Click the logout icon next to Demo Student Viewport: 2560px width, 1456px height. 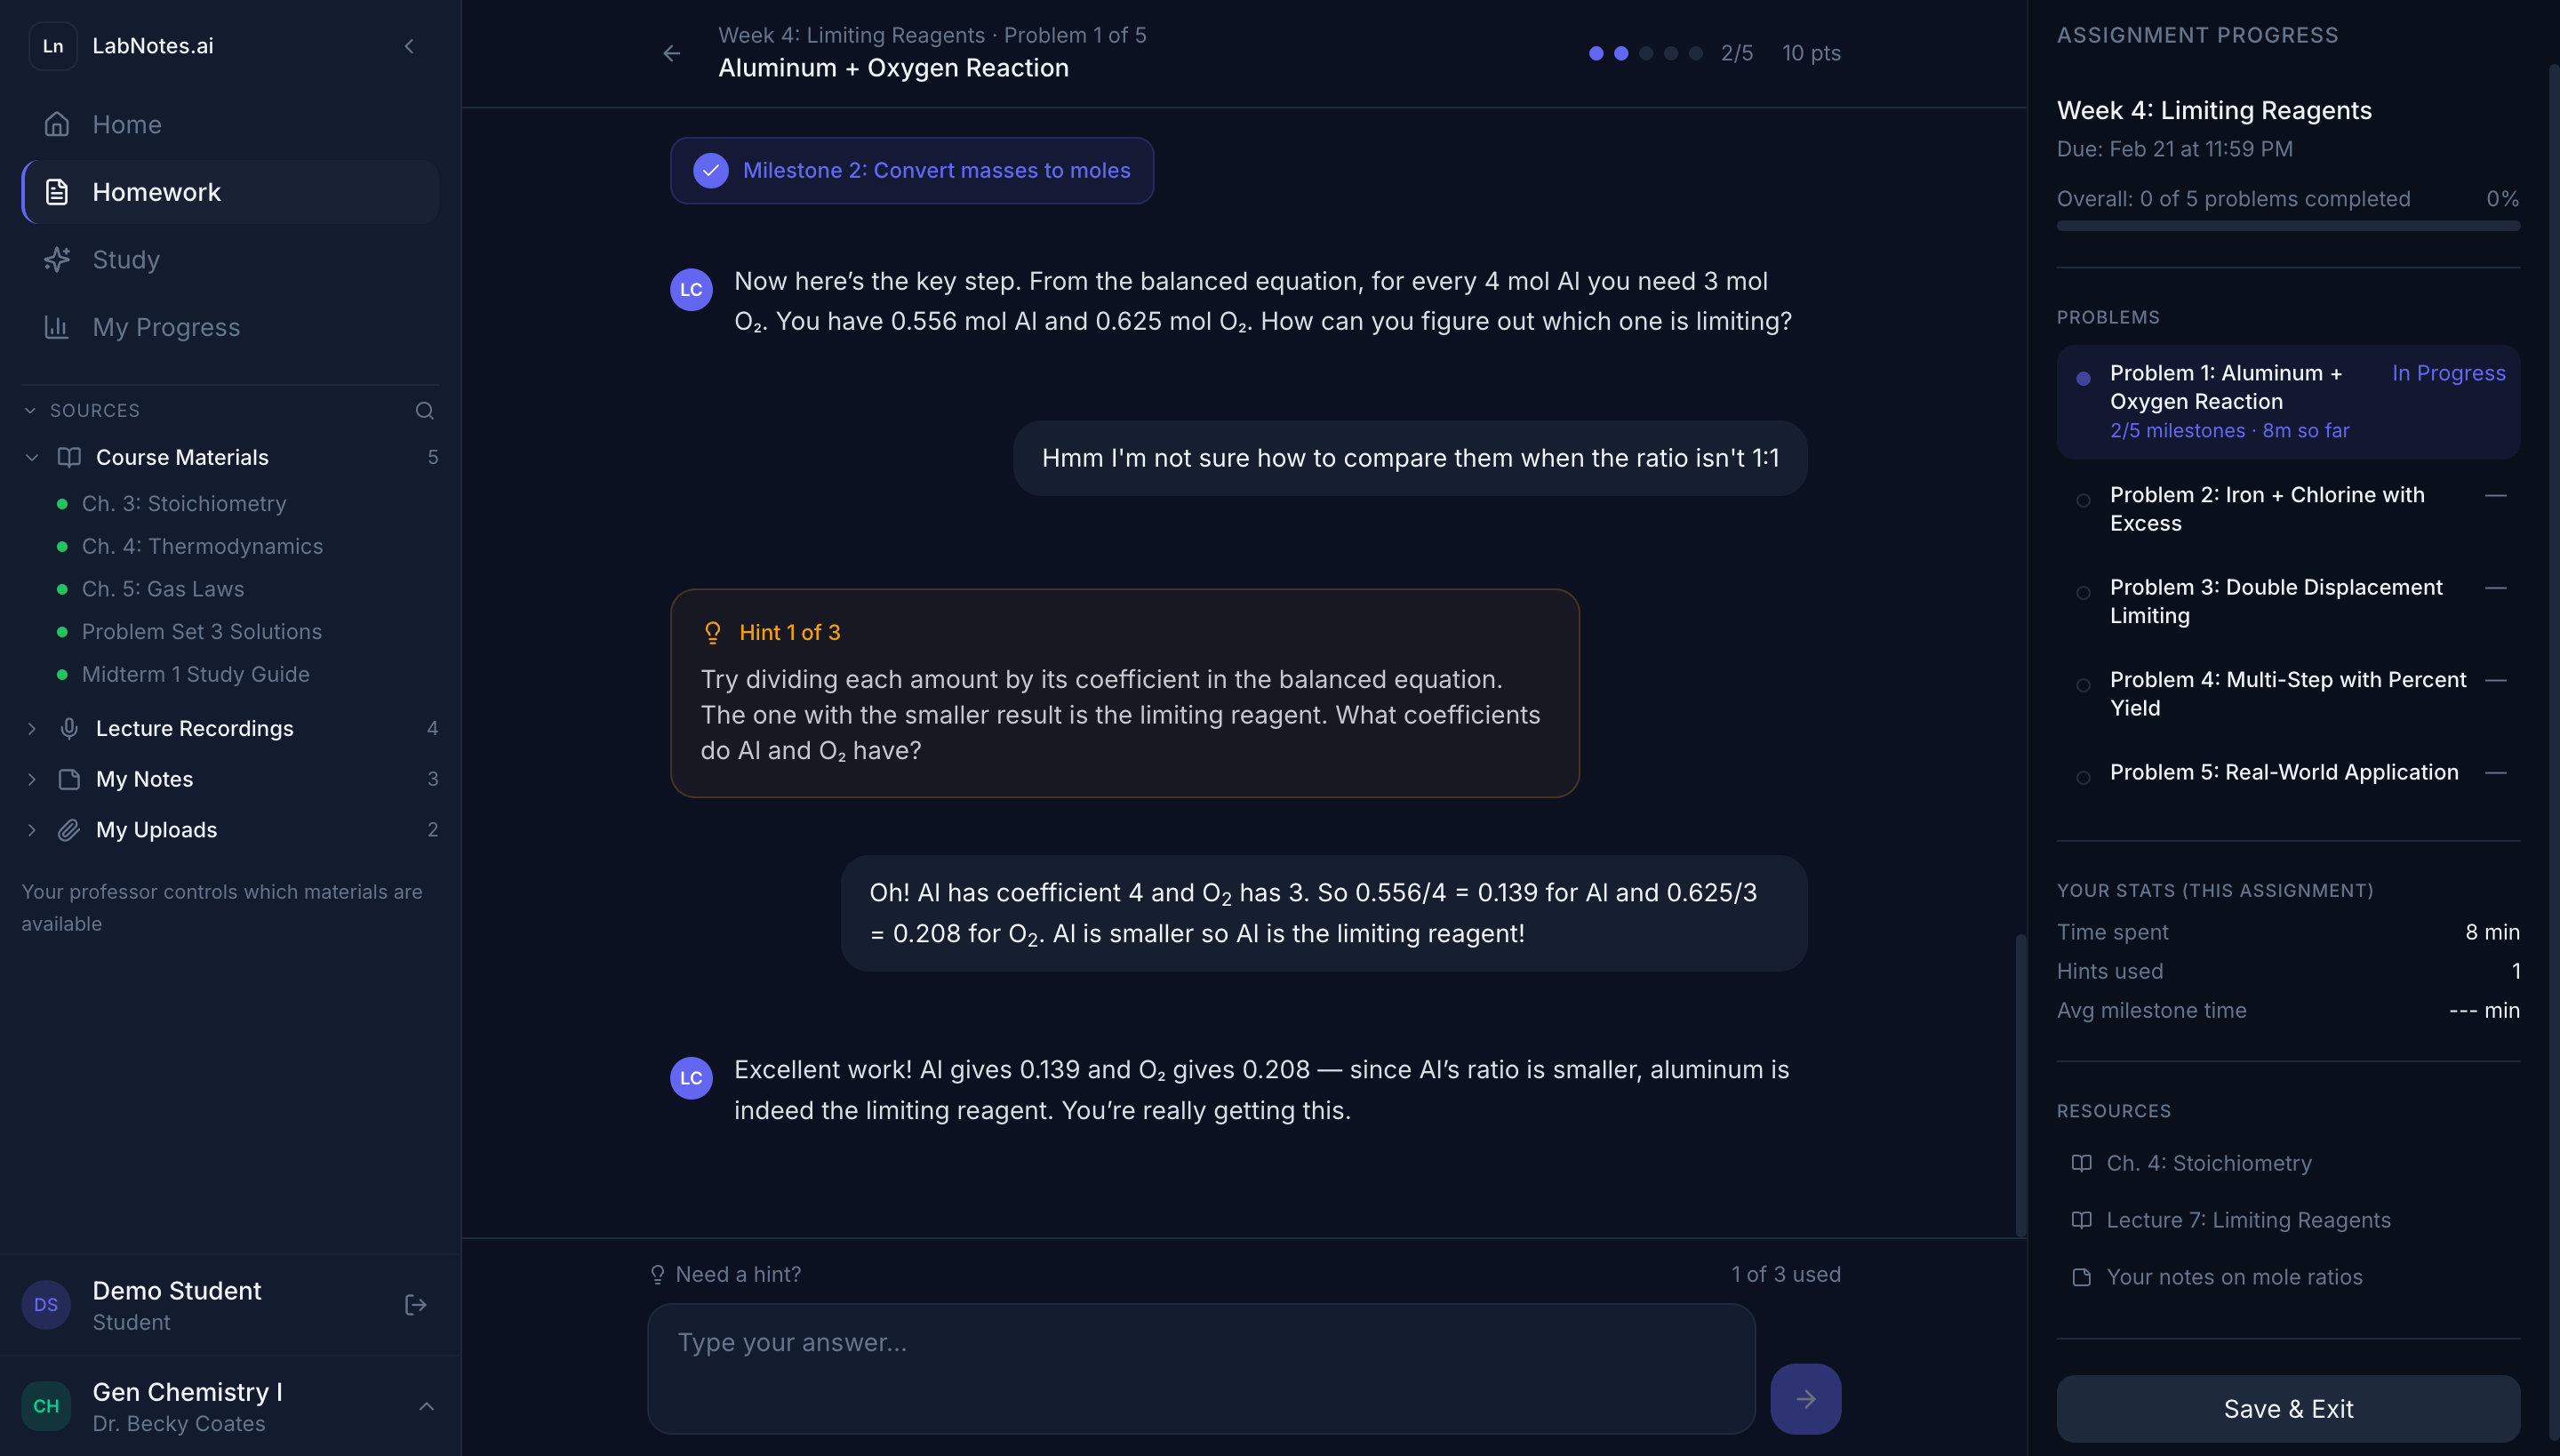[x=415, y=1304]
